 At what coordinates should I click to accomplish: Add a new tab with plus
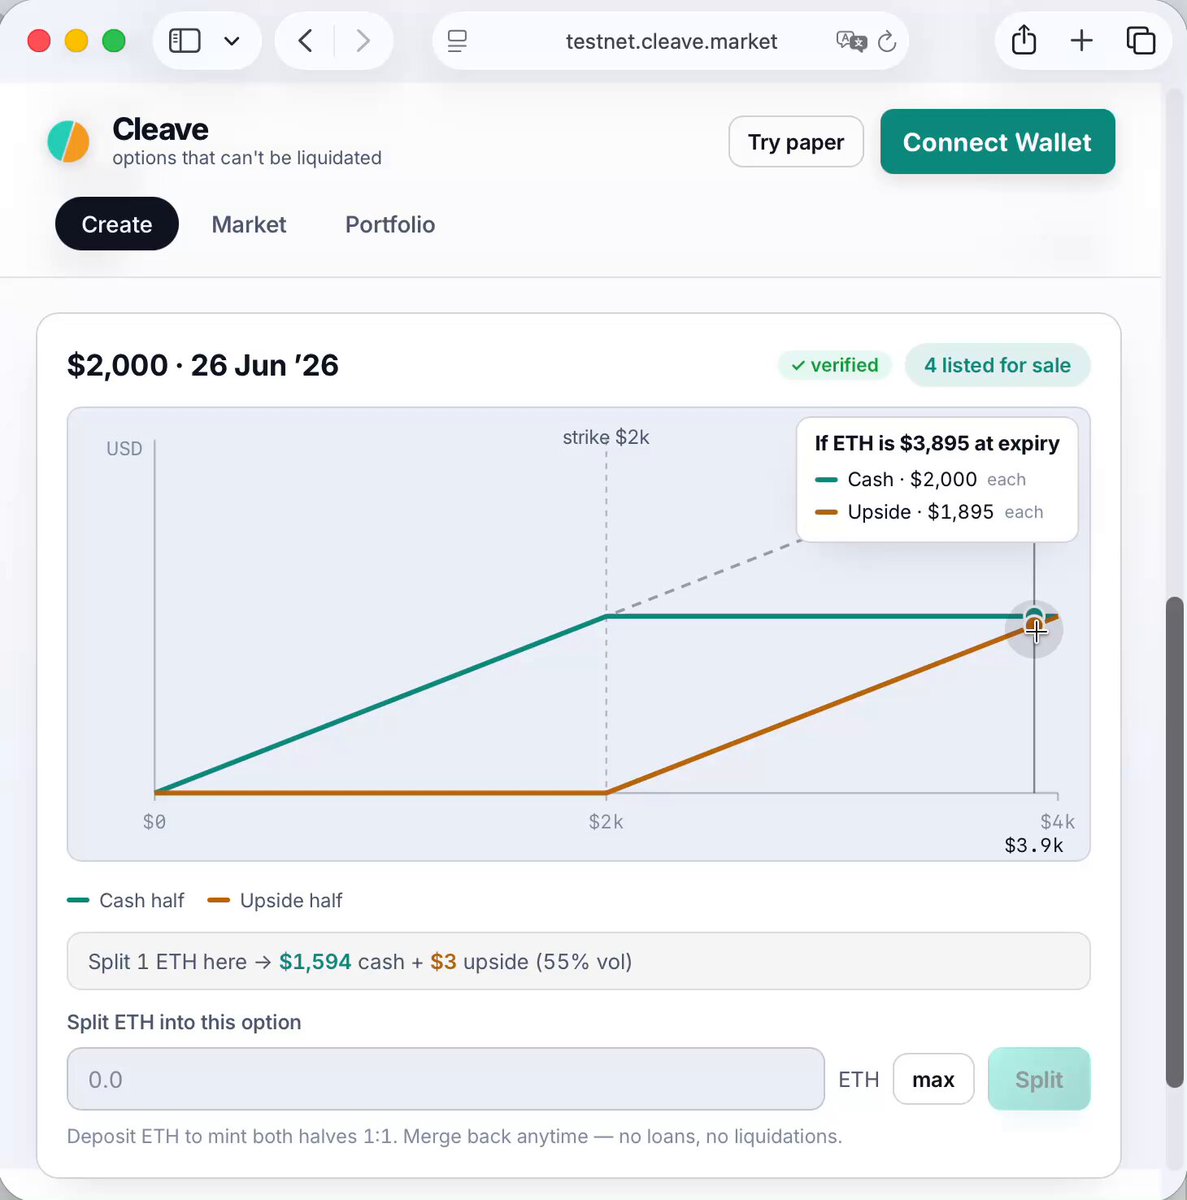tap(1081, 41)
